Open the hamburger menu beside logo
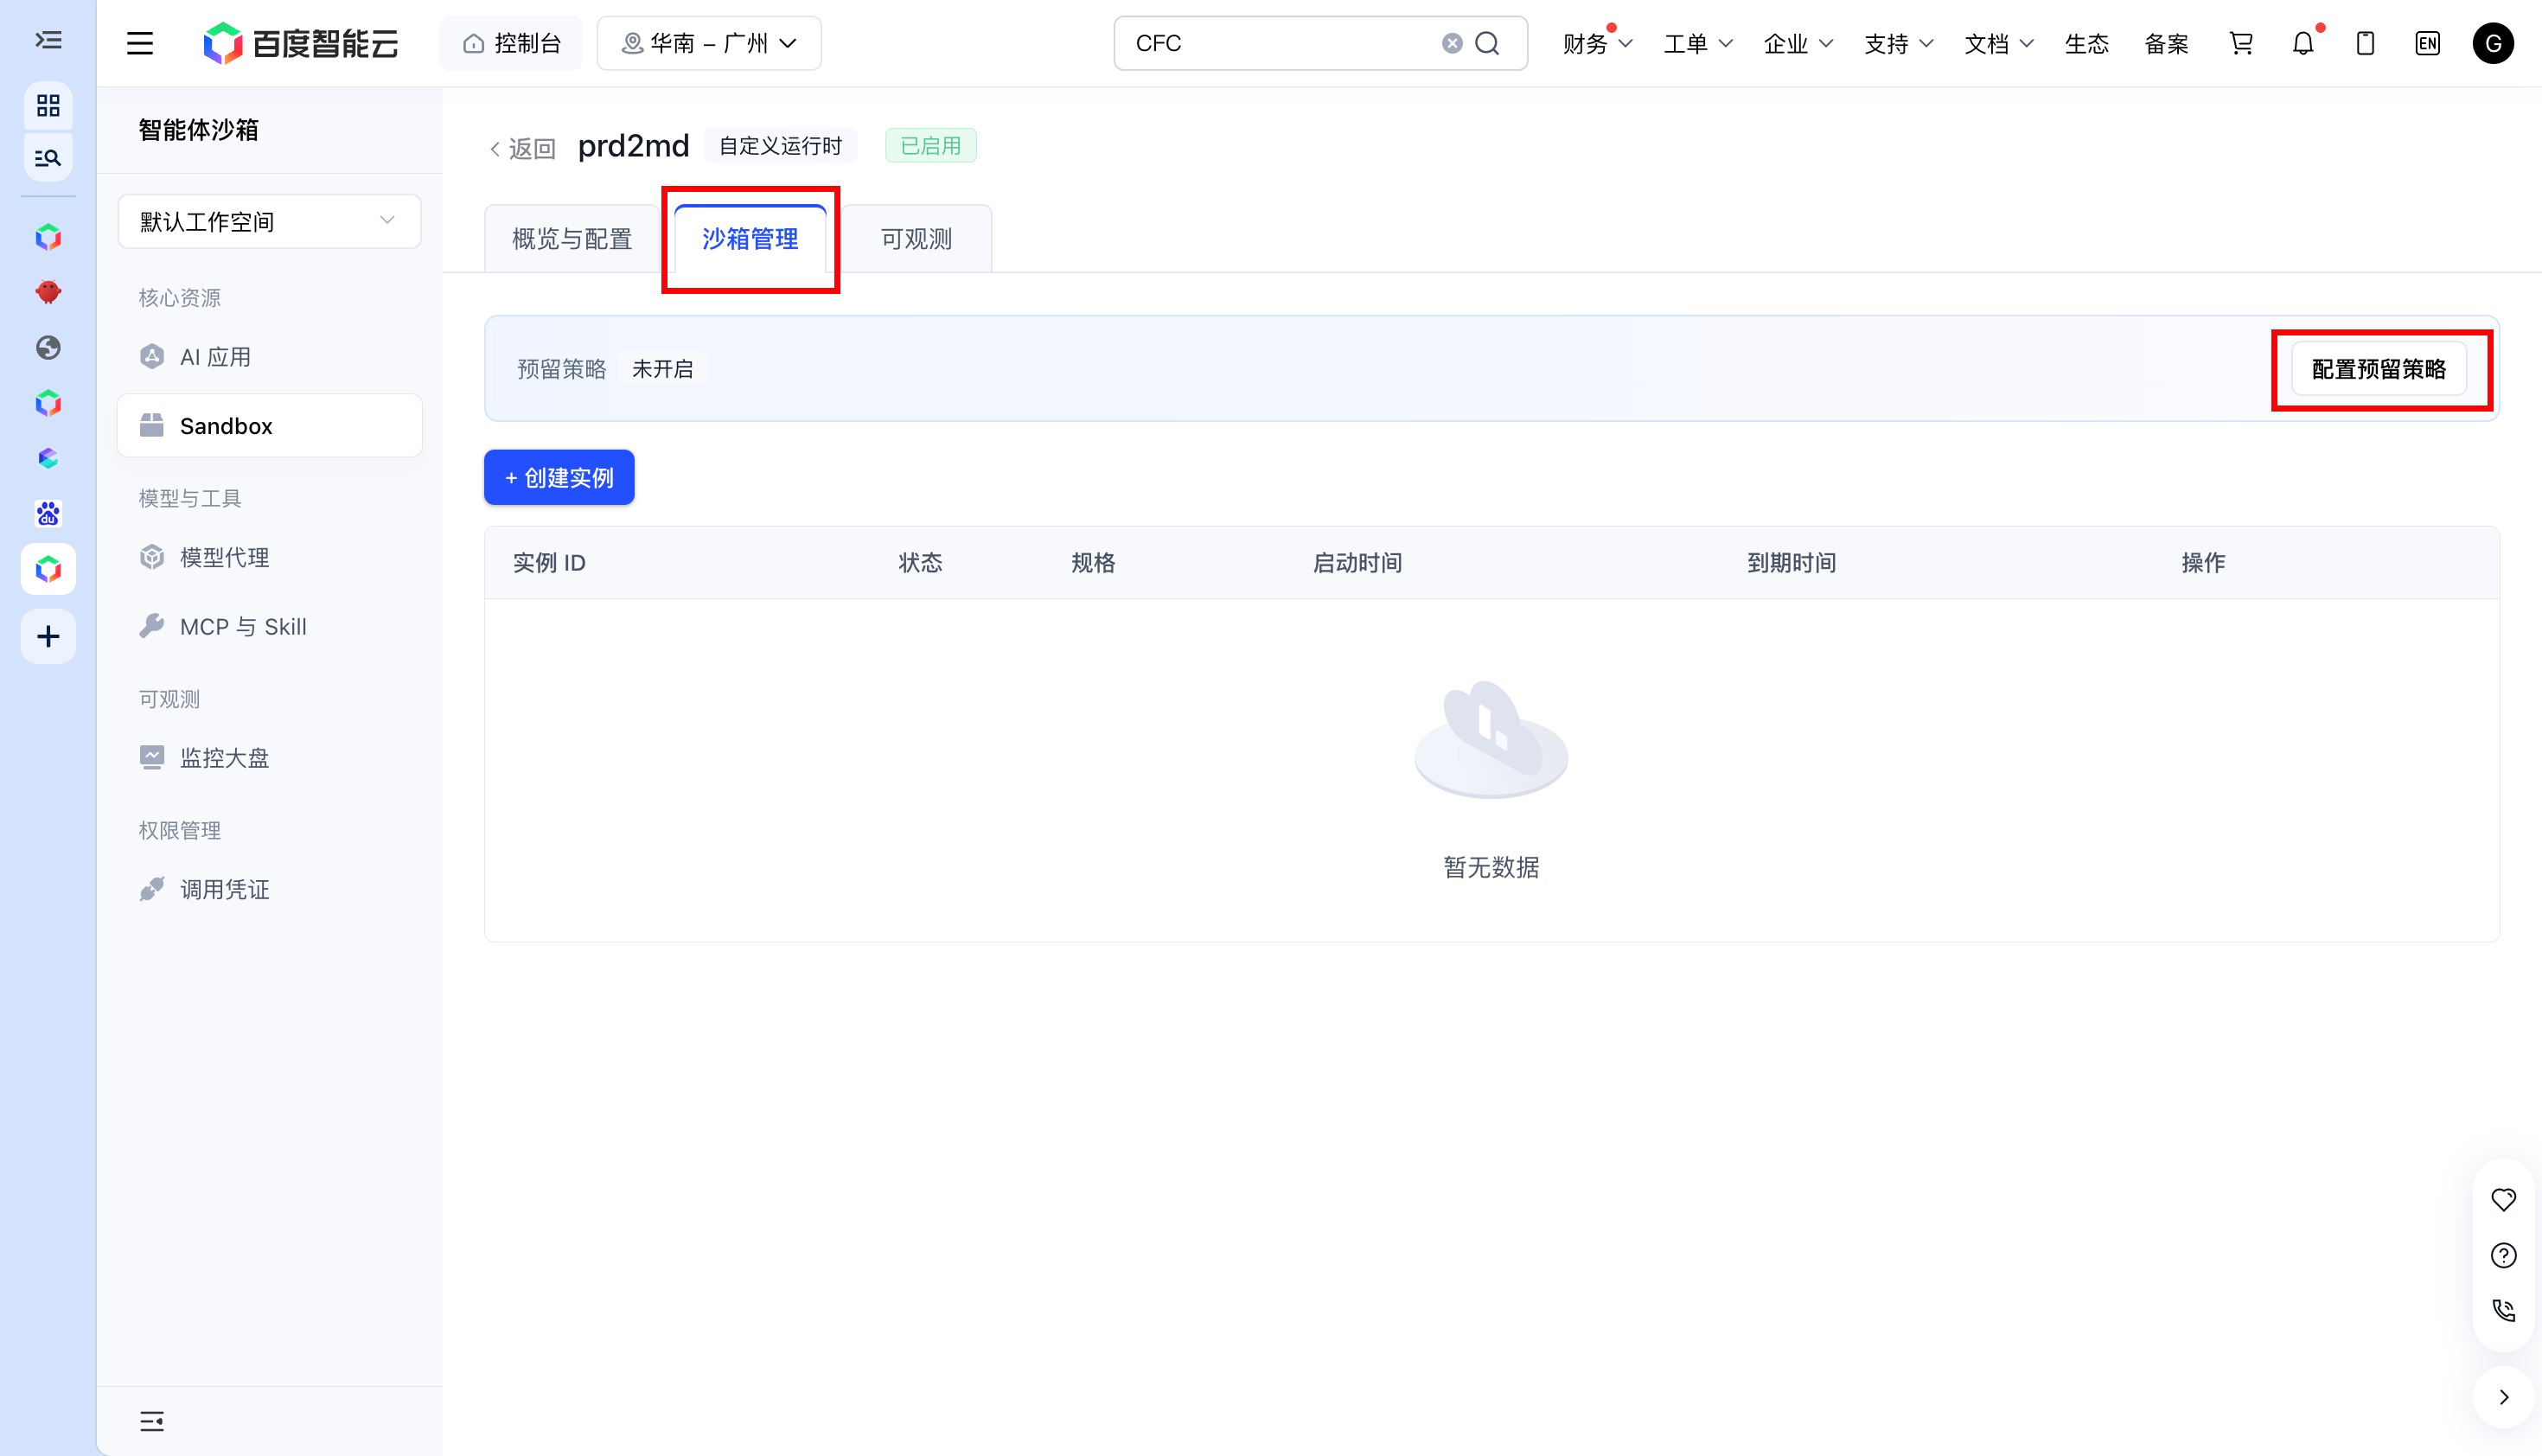 [140, 43]
